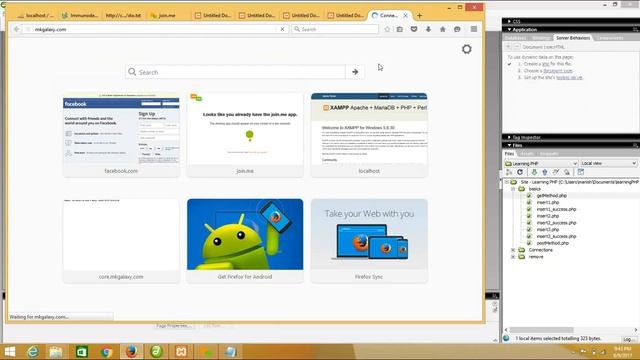This screenshot has height=360, width=640.
Task: Switch to the Components tab
Action: [x=610, y=38]
